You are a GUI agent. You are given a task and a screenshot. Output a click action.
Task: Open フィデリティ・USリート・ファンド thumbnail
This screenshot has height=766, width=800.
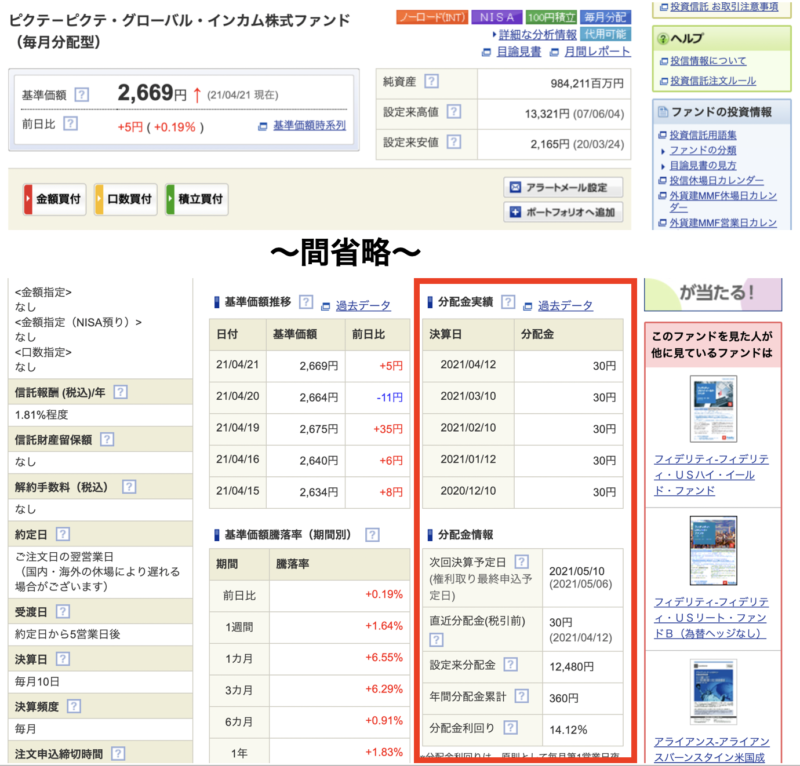coord(713,550)
